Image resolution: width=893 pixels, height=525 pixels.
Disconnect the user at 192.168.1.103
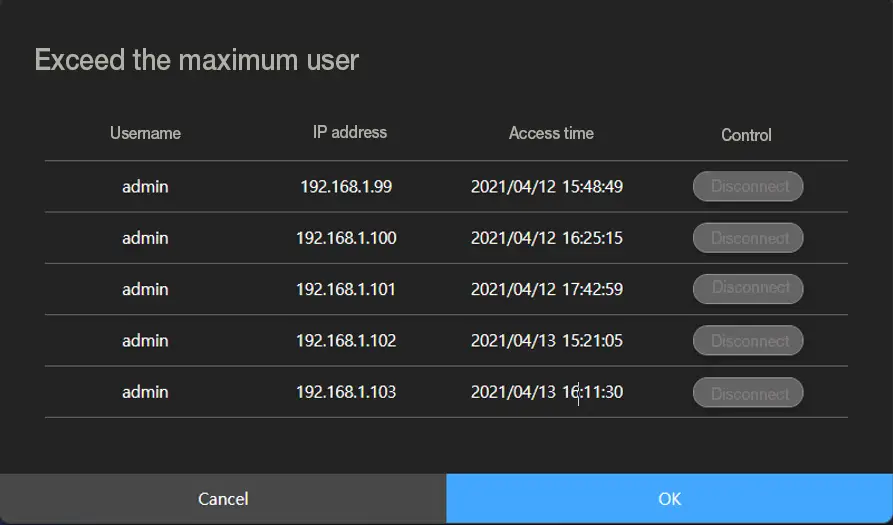click(x=748, y=393)
